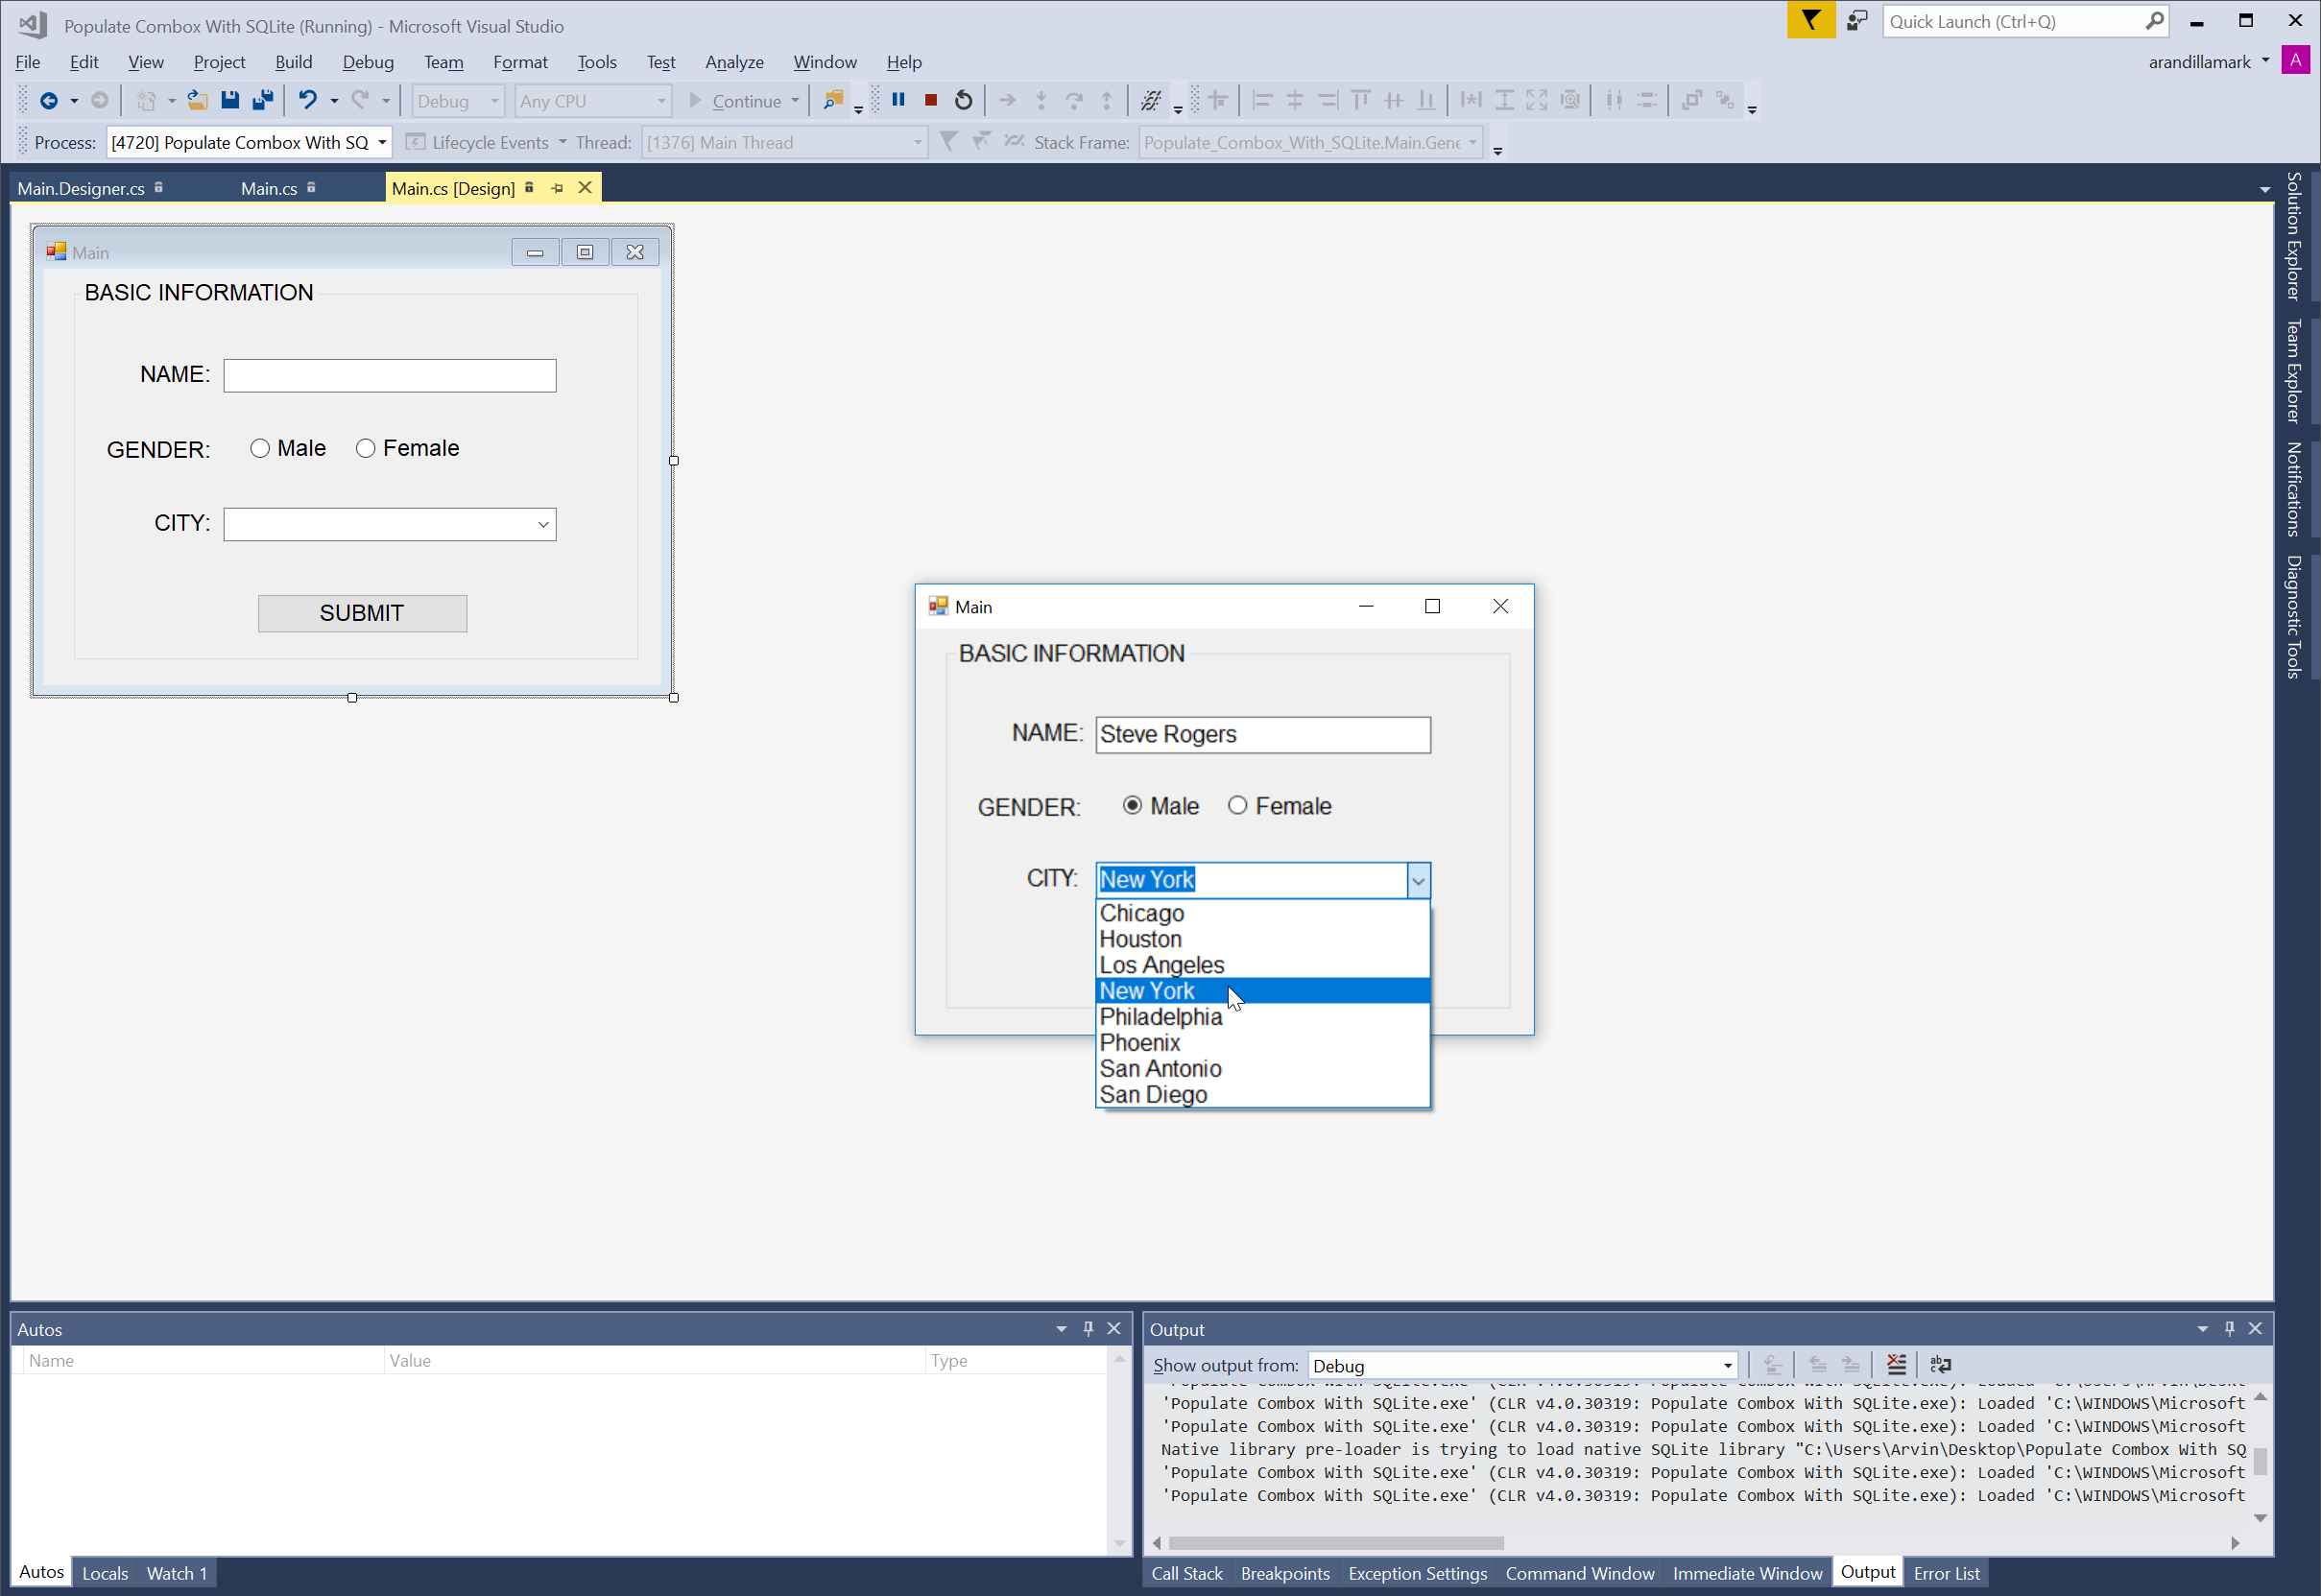This screenshot has height=1596, width=2321.
Task: Switch to the Locals tab
Action: tap(105, 1574)
